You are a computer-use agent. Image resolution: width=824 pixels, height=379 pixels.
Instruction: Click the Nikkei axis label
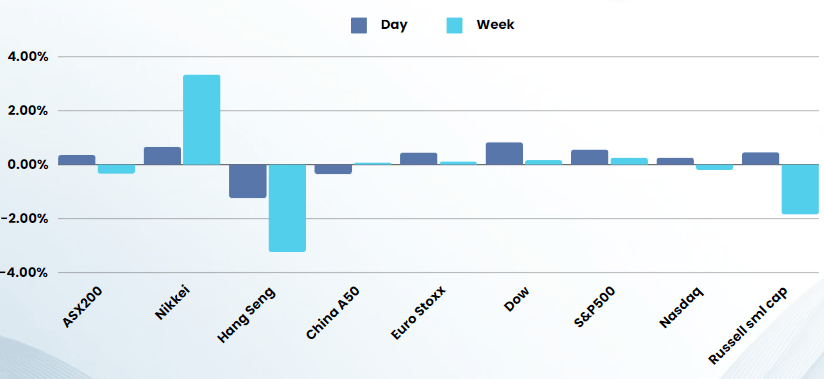point(172,303)
